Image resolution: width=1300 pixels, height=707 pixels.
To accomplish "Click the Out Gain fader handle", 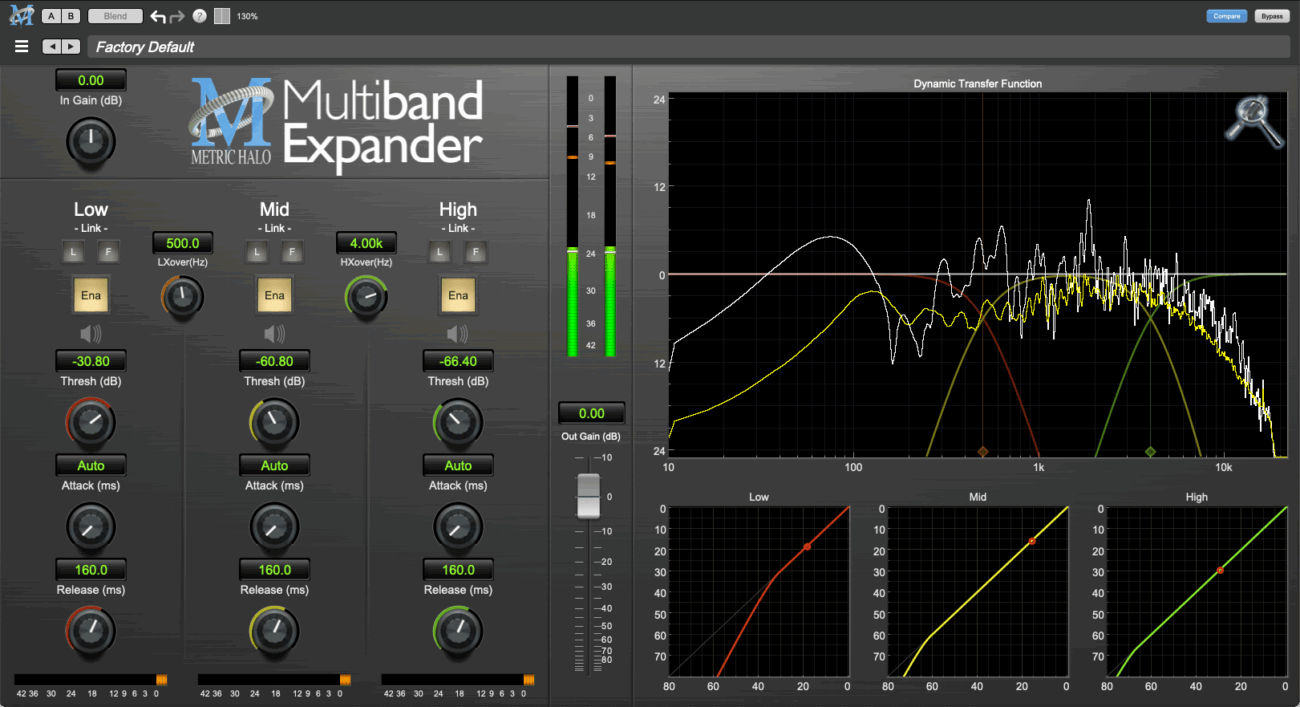I will tap(590, 495).
